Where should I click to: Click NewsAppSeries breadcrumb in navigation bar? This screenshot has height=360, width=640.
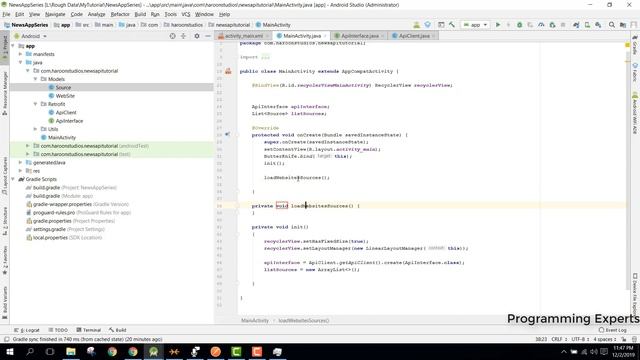[x=26, y=25]
